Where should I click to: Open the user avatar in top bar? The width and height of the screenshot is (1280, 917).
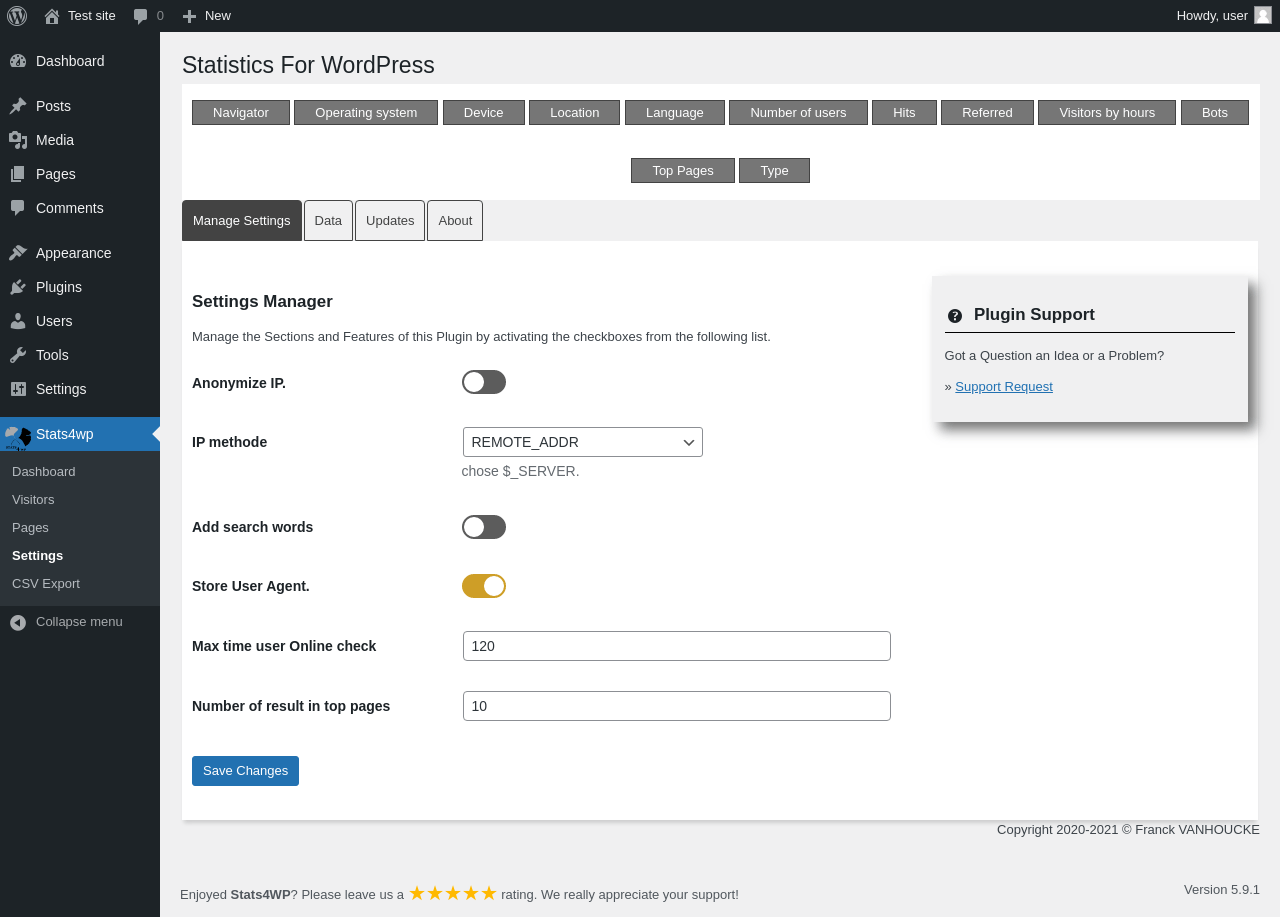click(x=1263, y=15)
